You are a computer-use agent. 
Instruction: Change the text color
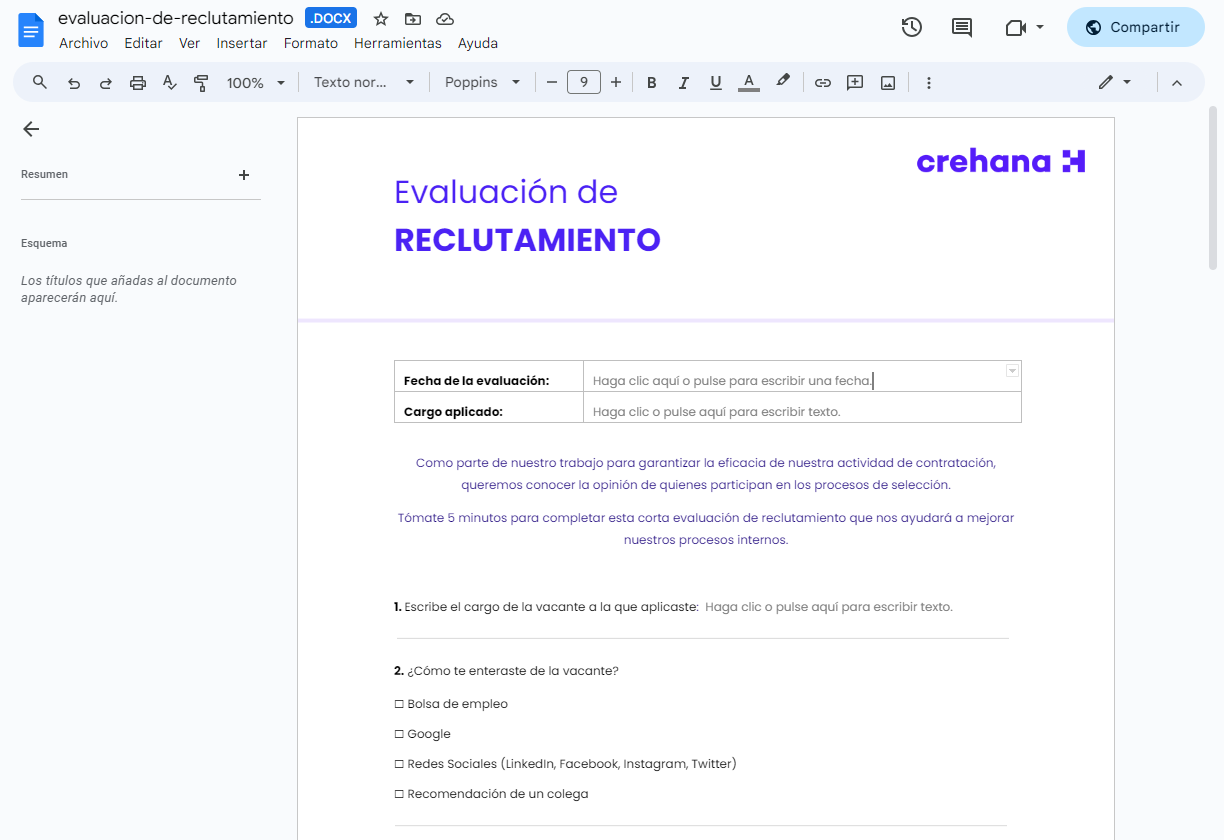pyautogui.click(x=748, y=82)
